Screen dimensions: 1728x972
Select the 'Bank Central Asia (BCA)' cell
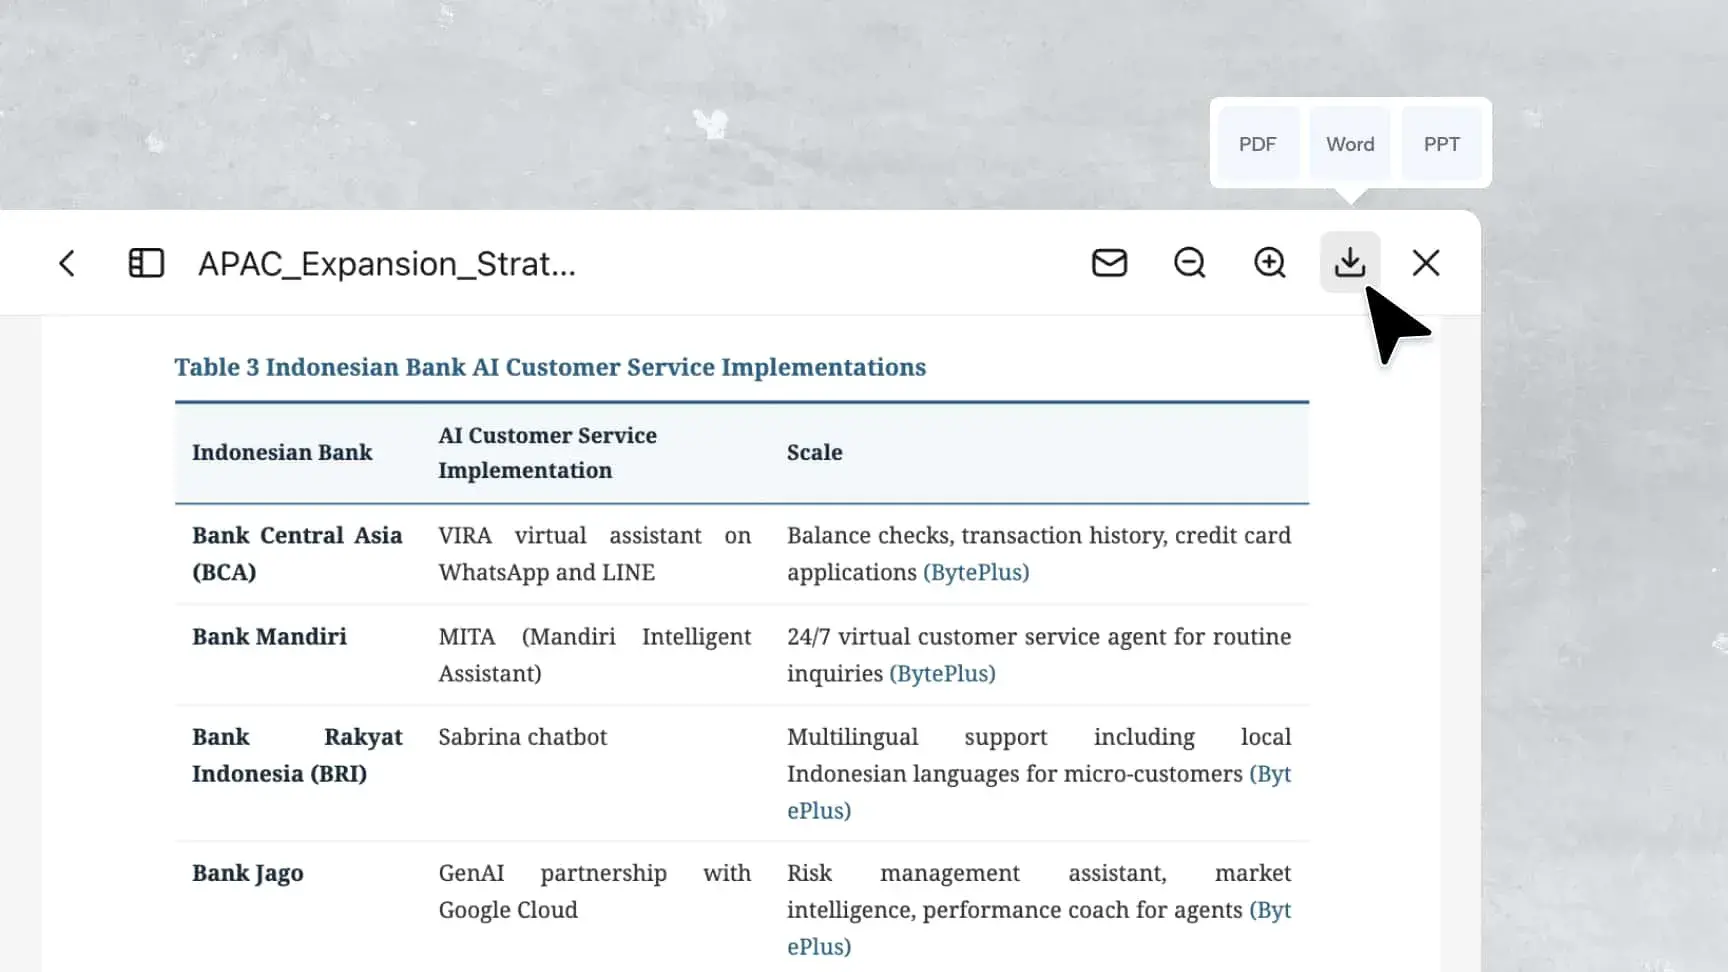click(x=297, y=553)
